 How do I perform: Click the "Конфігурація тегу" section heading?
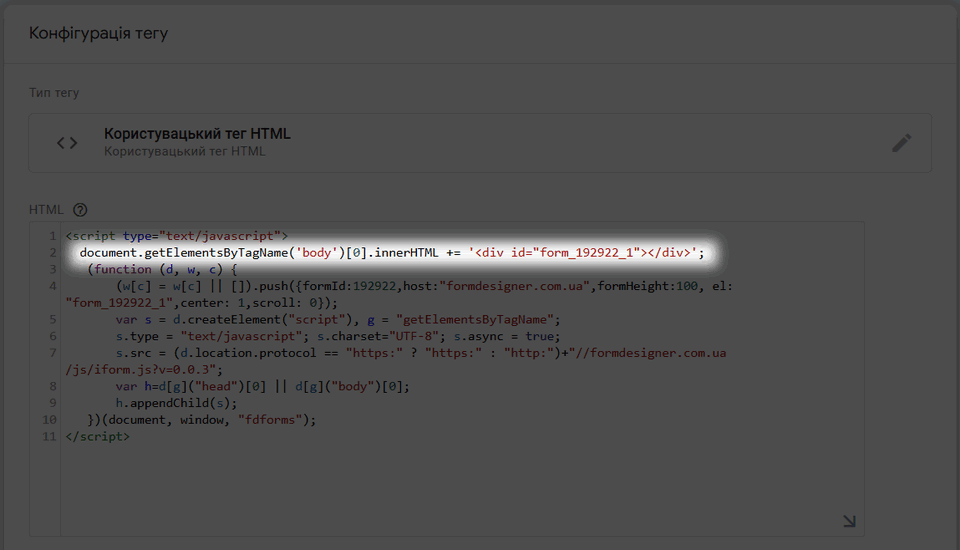pos(98,33)
